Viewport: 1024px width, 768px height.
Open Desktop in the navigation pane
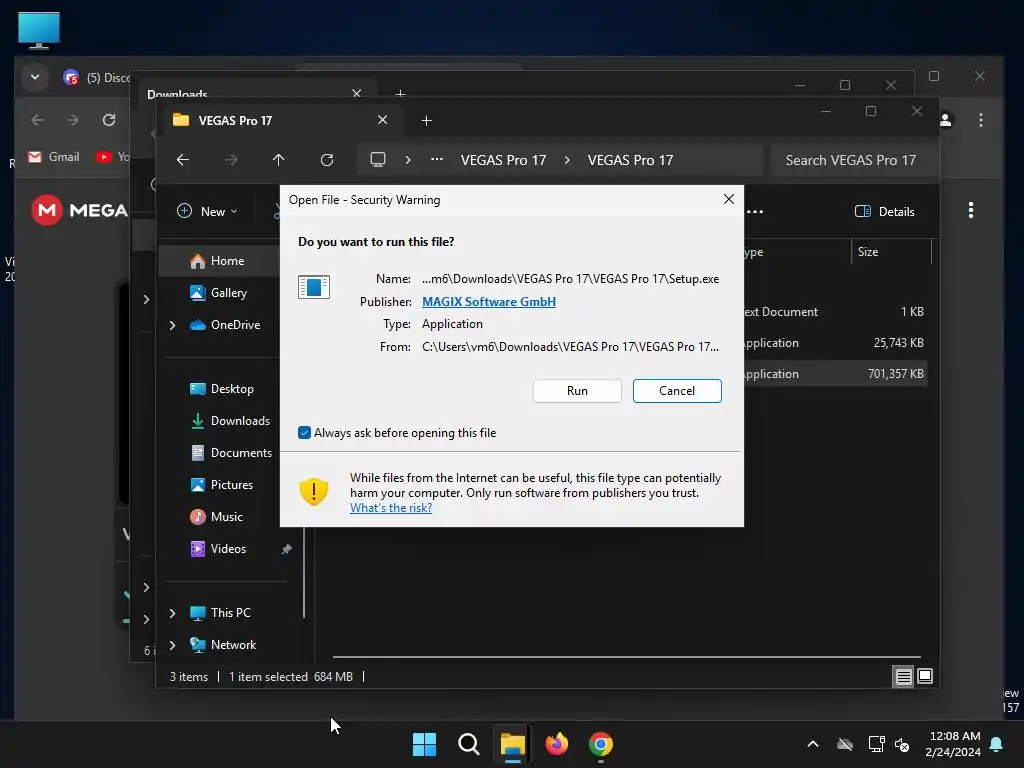222,389
